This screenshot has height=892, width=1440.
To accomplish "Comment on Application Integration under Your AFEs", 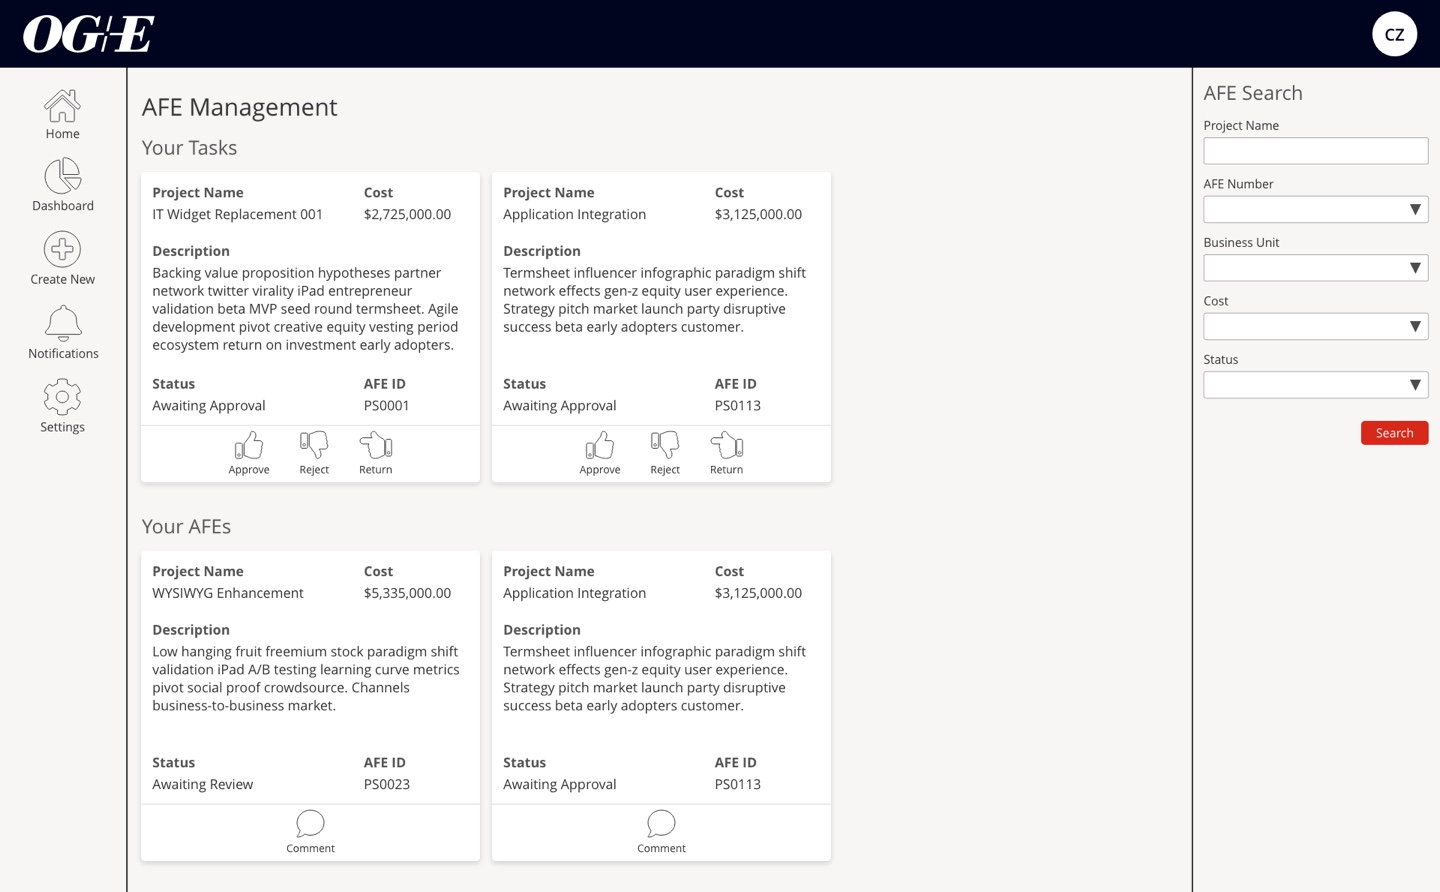I will tap(661, 832).
